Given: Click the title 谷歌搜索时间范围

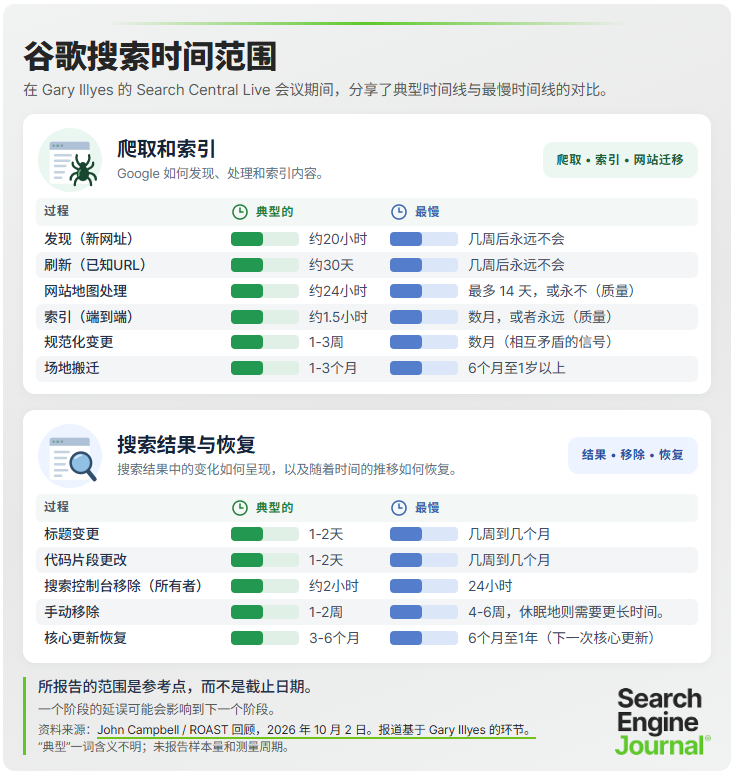Looking at the screenshot, I should click(x=150, y=56).
